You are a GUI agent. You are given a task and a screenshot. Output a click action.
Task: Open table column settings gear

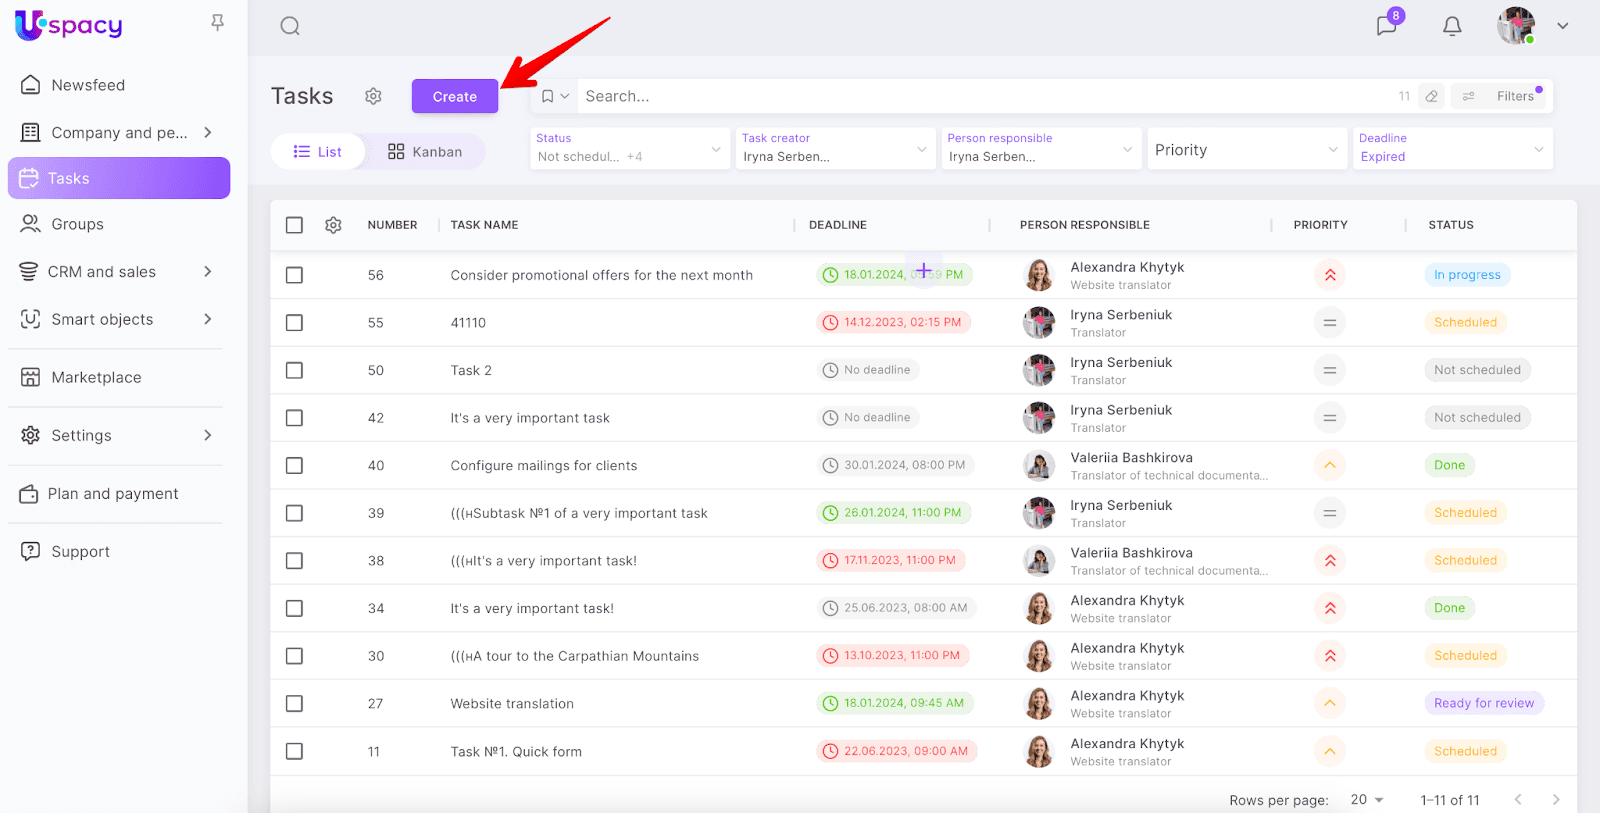click(x=333, y=225)
